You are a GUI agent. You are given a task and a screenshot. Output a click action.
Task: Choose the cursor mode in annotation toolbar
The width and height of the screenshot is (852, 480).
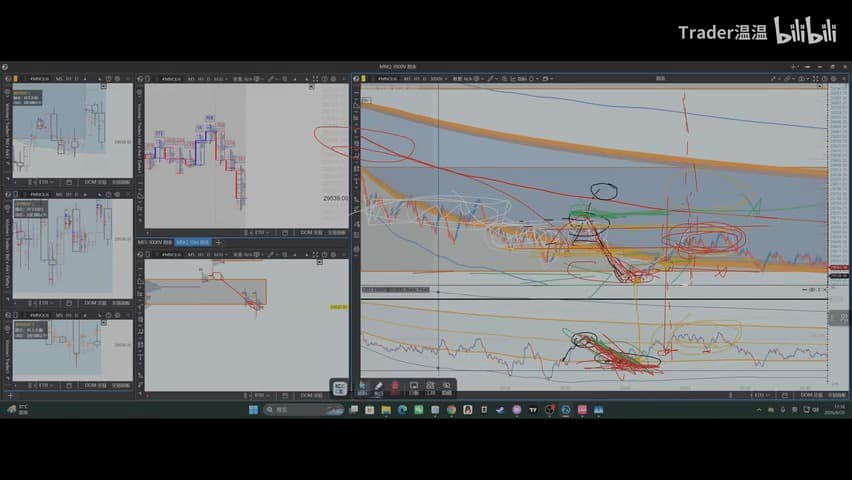coord(362,388)
